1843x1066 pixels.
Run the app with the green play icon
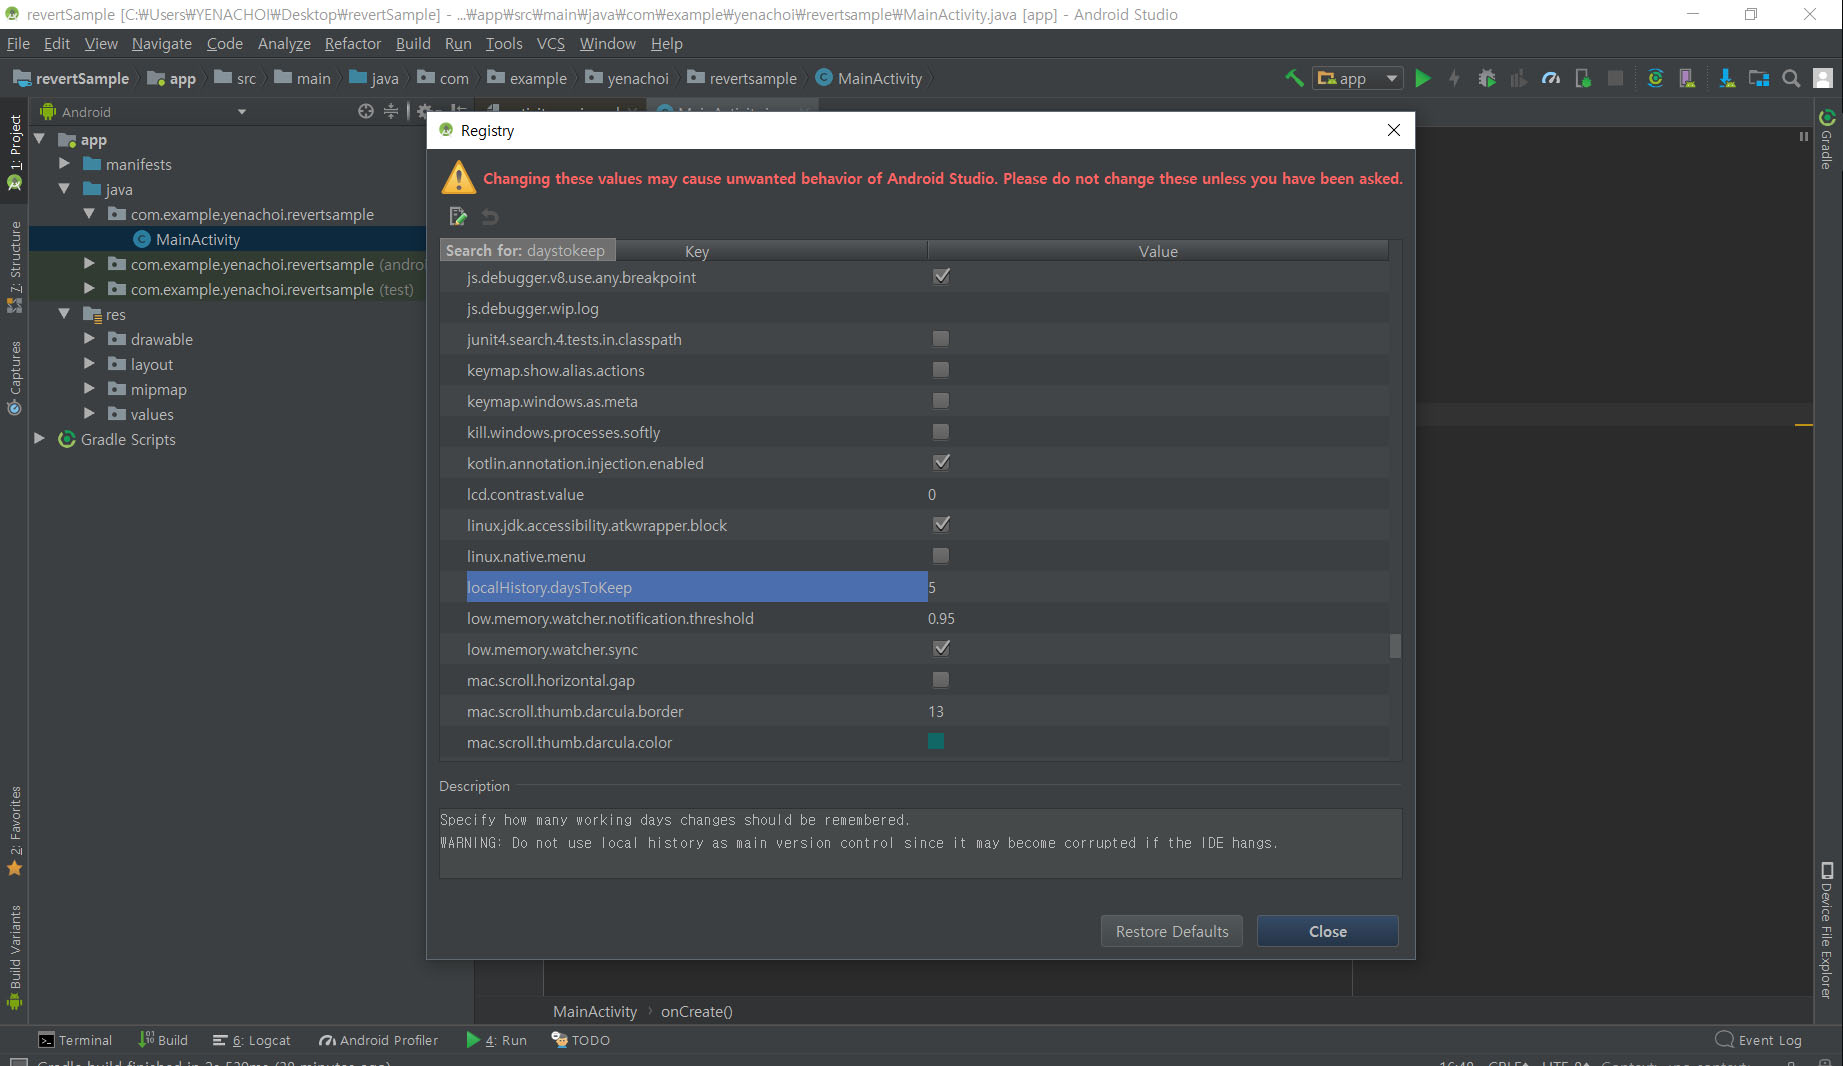1423,78
